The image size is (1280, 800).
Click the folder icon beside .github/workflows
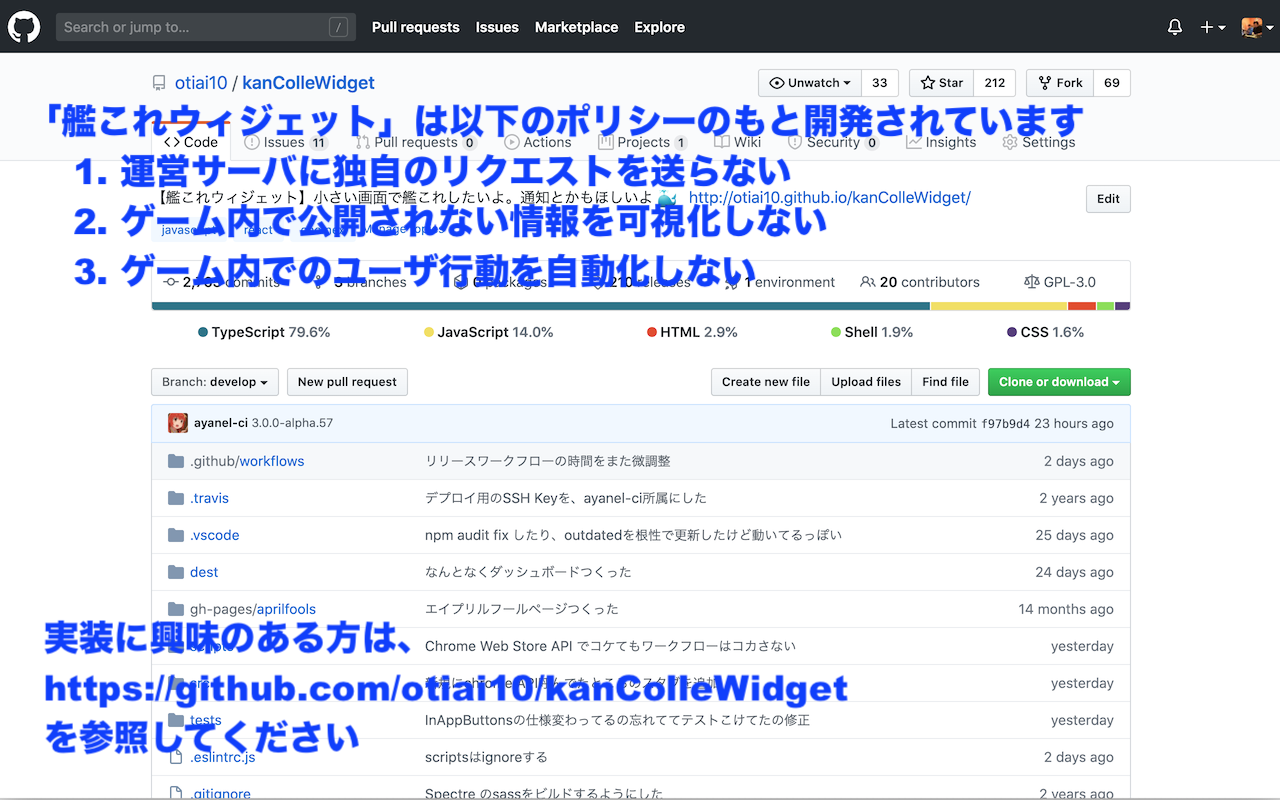click(176, 461)
